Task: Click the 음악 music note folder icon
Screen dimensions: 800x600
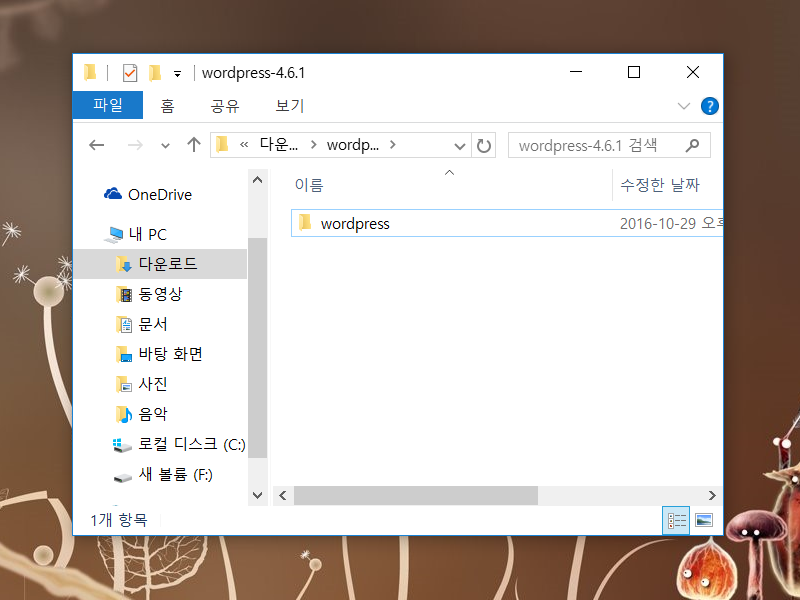Action: click(x=124, y=414)
